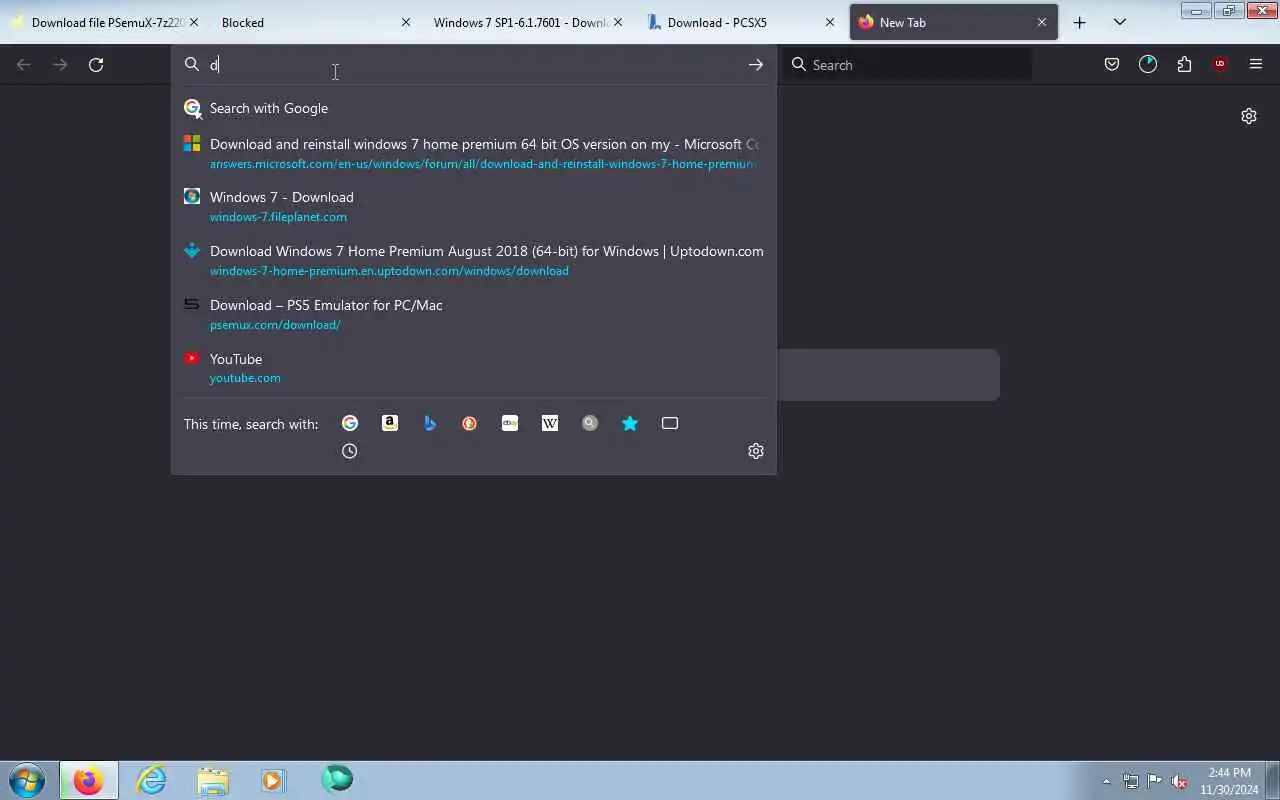Click the Go arrow in the address bar
This screenshot has width=1280, height=800.
coord(756,64)
